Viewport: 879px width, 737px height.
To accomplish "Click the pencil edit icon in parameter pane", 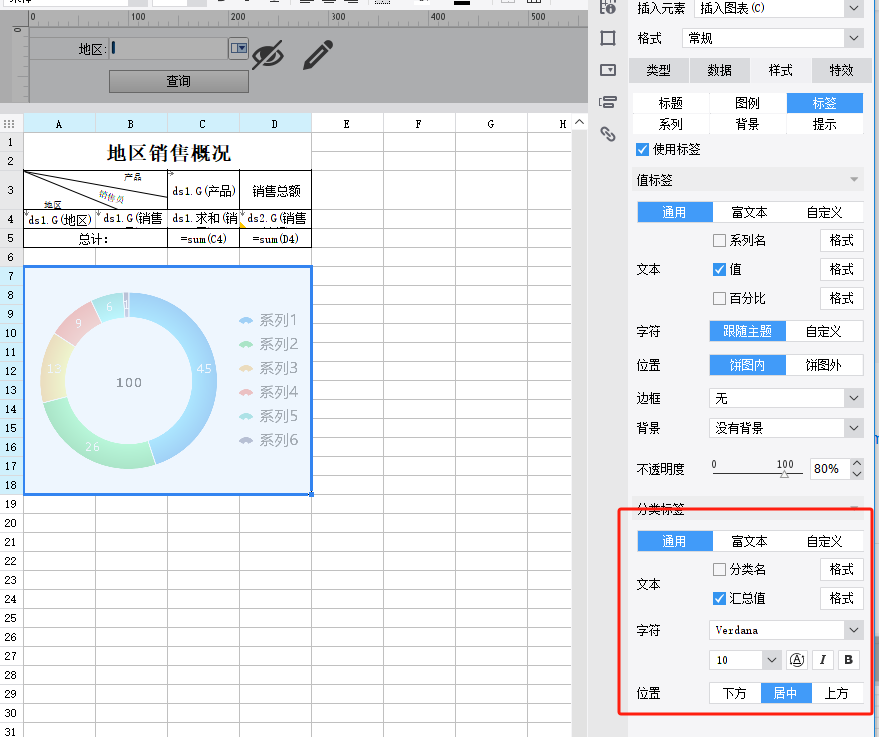I will tap(318, 55).
